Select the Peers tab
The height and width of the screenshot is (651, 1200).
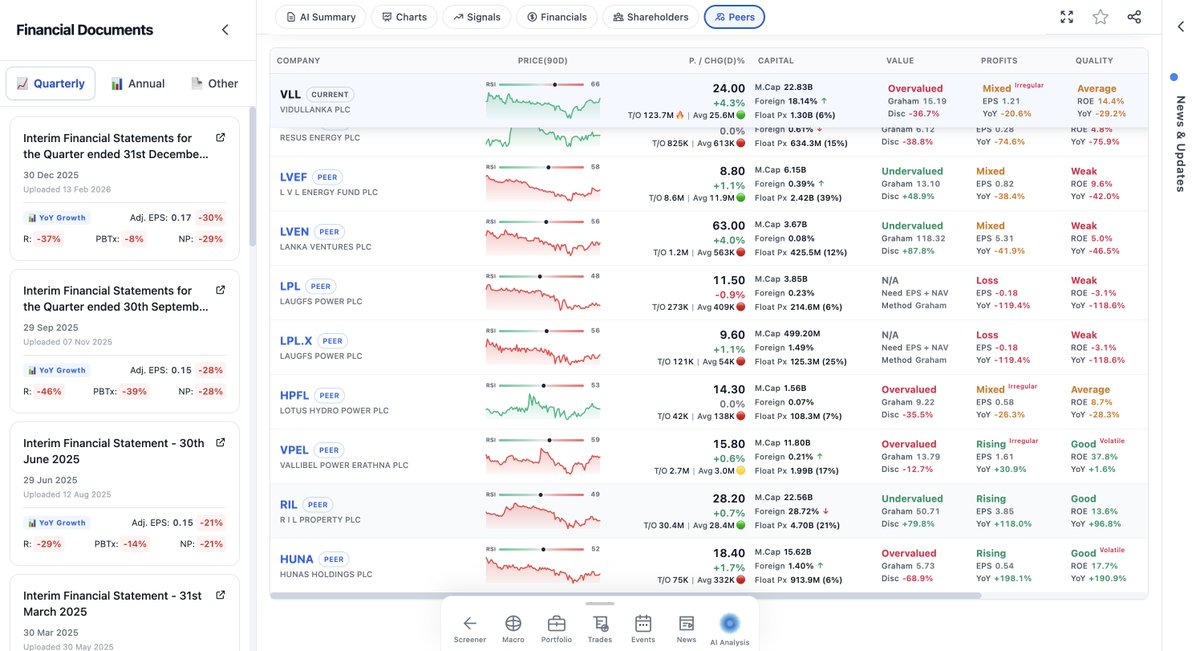coord(735,17)
